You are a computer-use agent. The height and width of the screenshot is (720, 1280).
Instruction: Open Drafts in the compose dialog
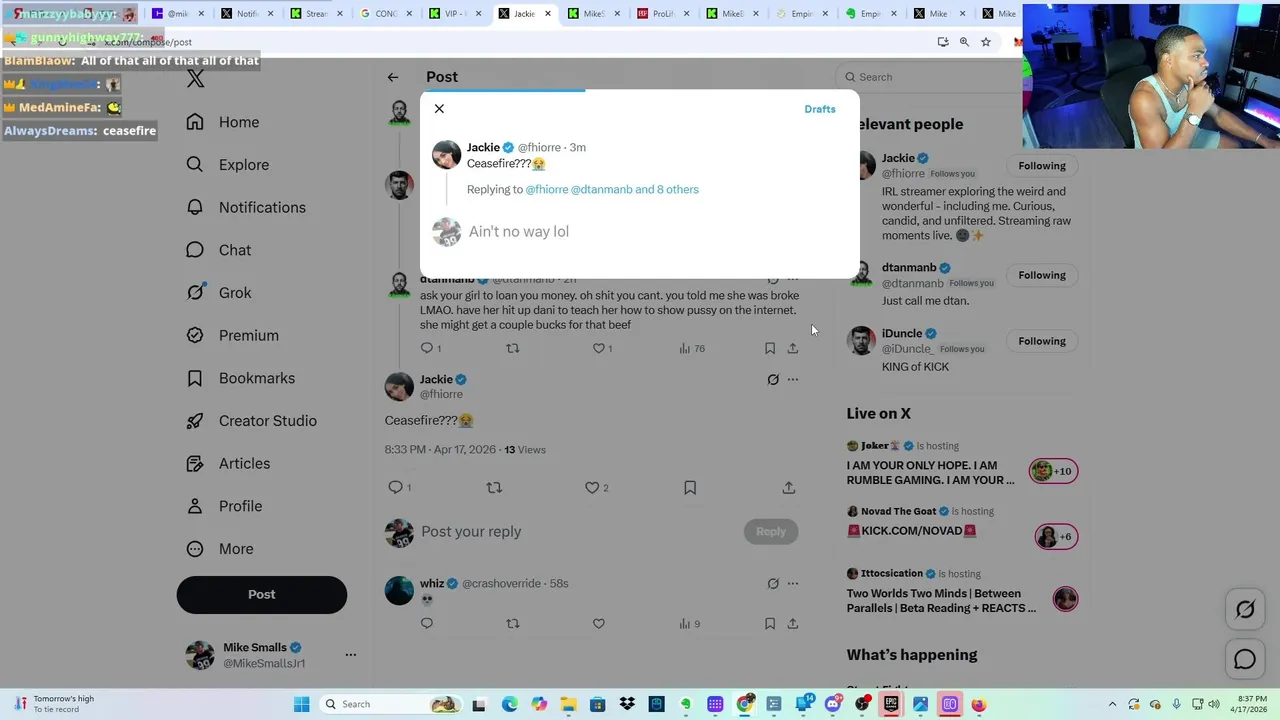point(820,109)
